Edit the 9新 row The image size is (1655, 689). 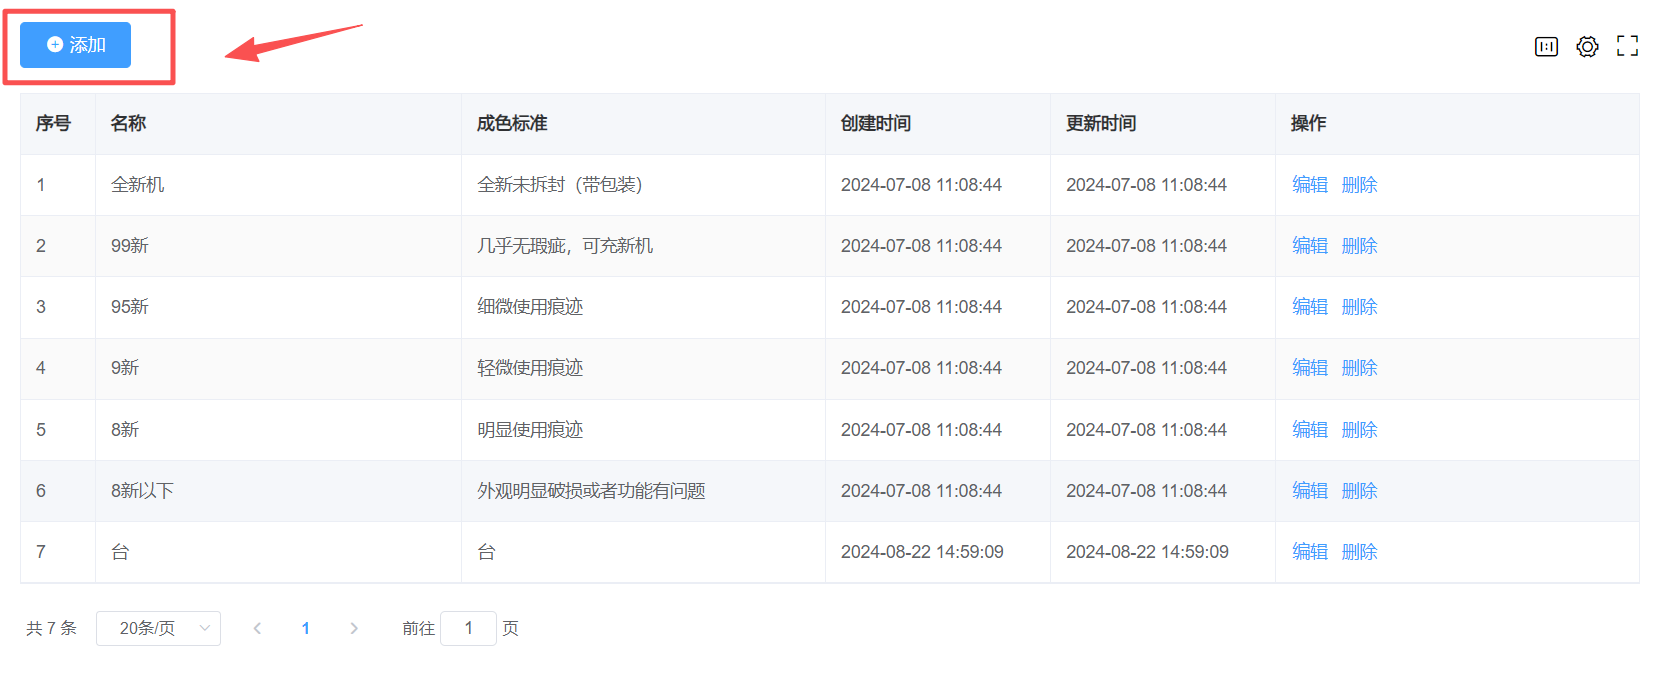[1309, 368]
